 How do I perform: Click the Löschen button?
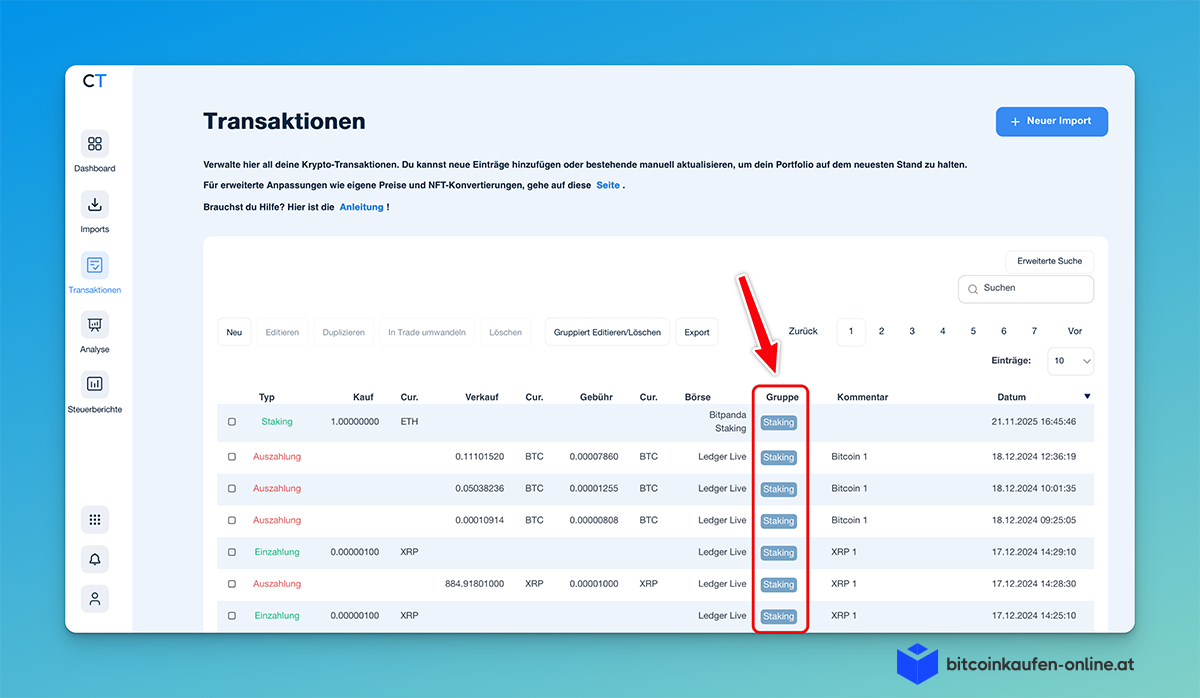click(x=506, y=332)
